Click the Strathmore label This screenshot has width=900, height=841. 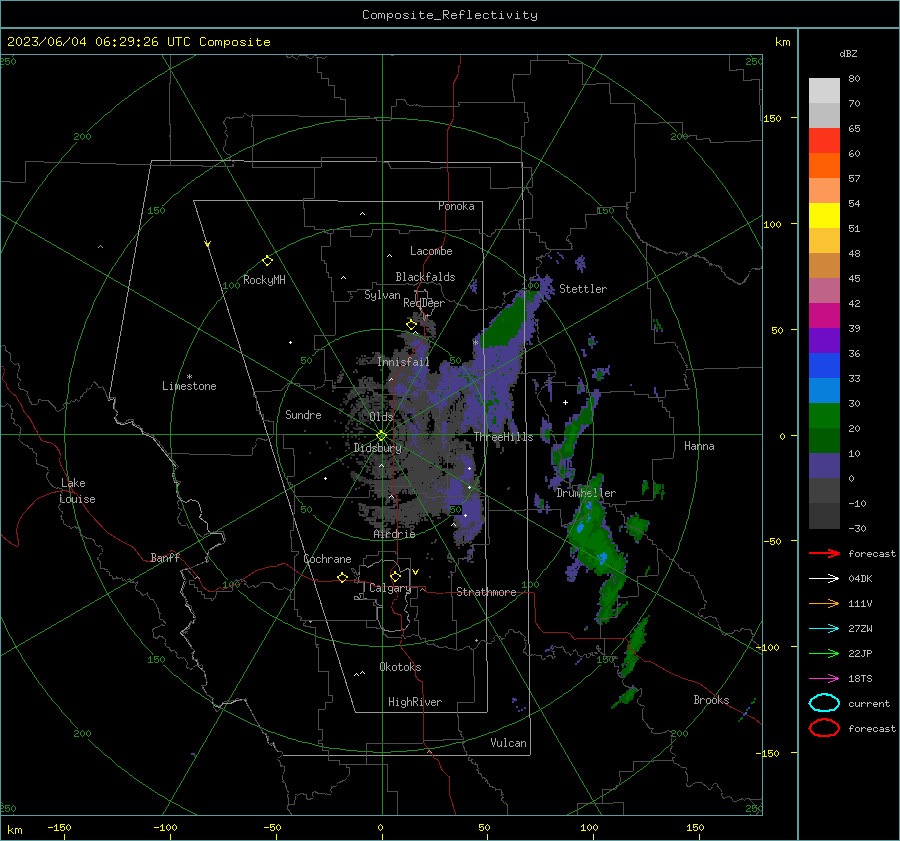486,592
